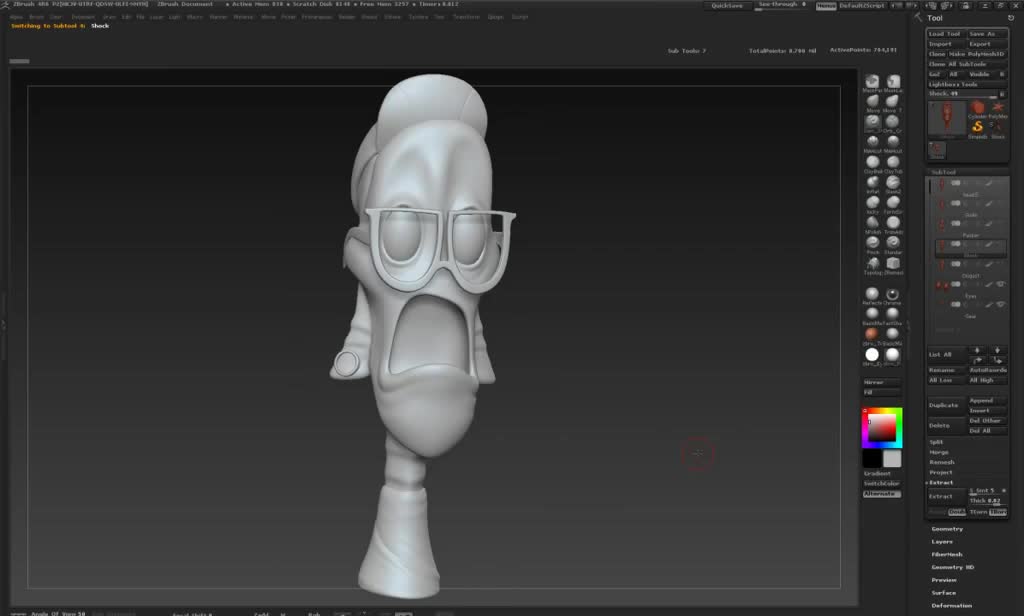Click inside the color picker square
Image resolution: width=1024 pixels, height=616 pixels.
(x=882, y=428)
